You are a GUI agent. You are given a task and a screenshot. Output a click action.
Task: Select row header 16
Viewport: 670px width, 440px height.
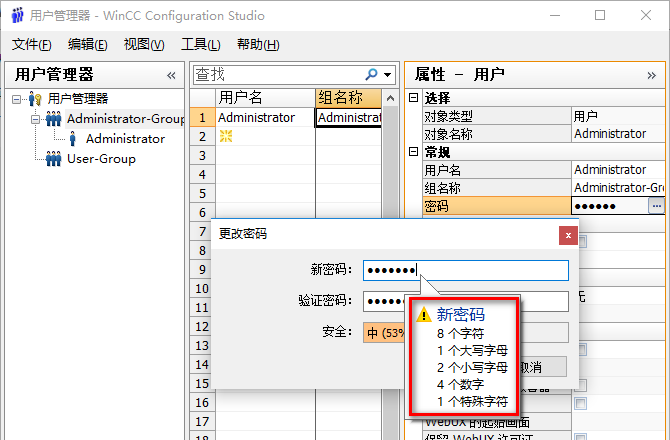pos(203,402)
